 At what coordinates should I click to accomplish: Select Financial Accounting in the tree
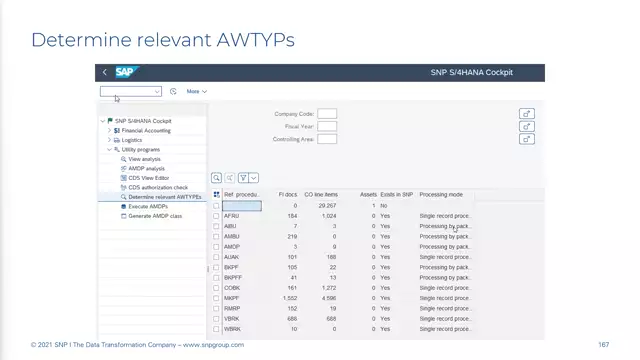pos(146,131)
